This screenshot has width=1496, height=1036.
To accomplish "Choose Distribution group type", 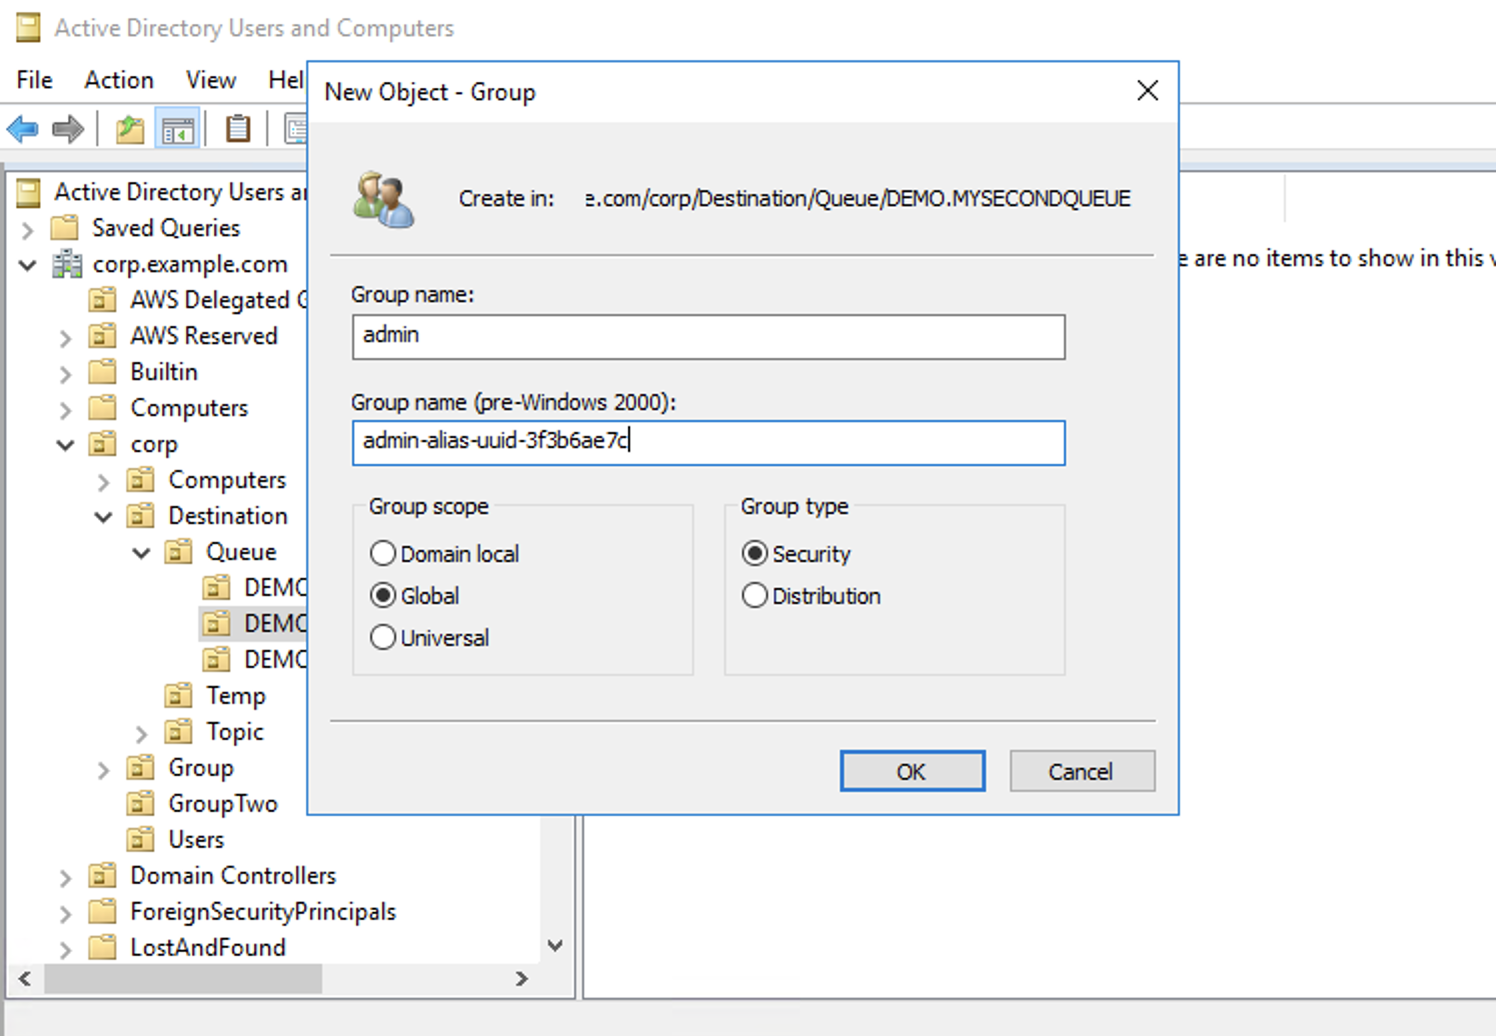I will (x=755, y=595).
